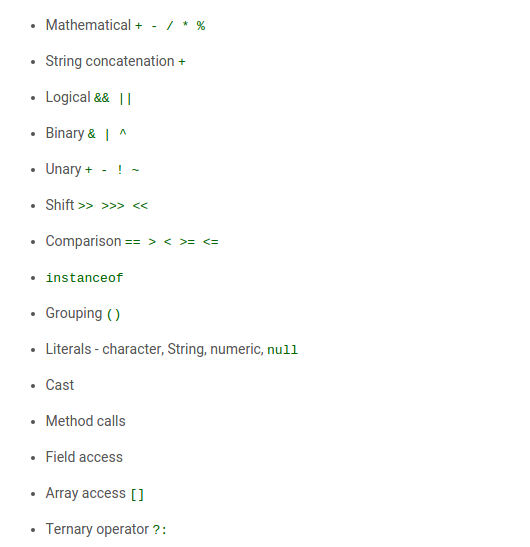Click the Comparison == operator
Image resolution: width=530 pixels, height=547 pixels.
pyautogui.click(x=133, y=242)
